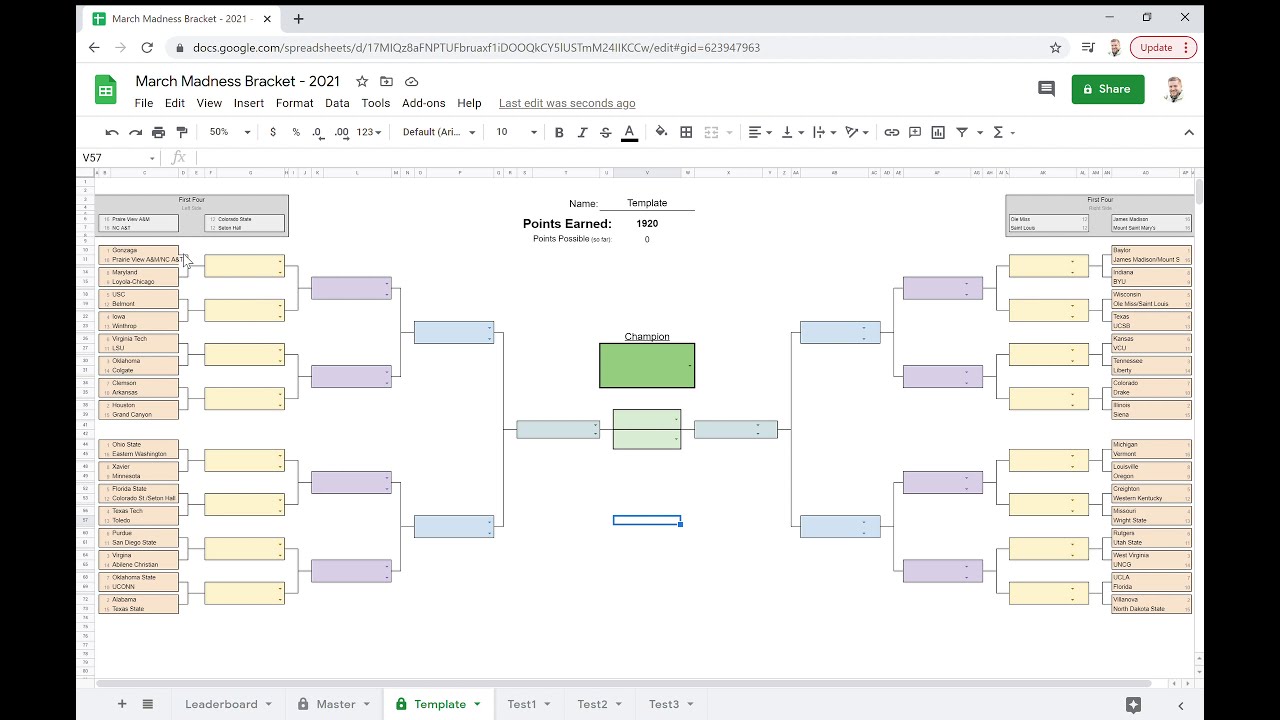Hide the menus with collapse chevron

click(1189, 132)
